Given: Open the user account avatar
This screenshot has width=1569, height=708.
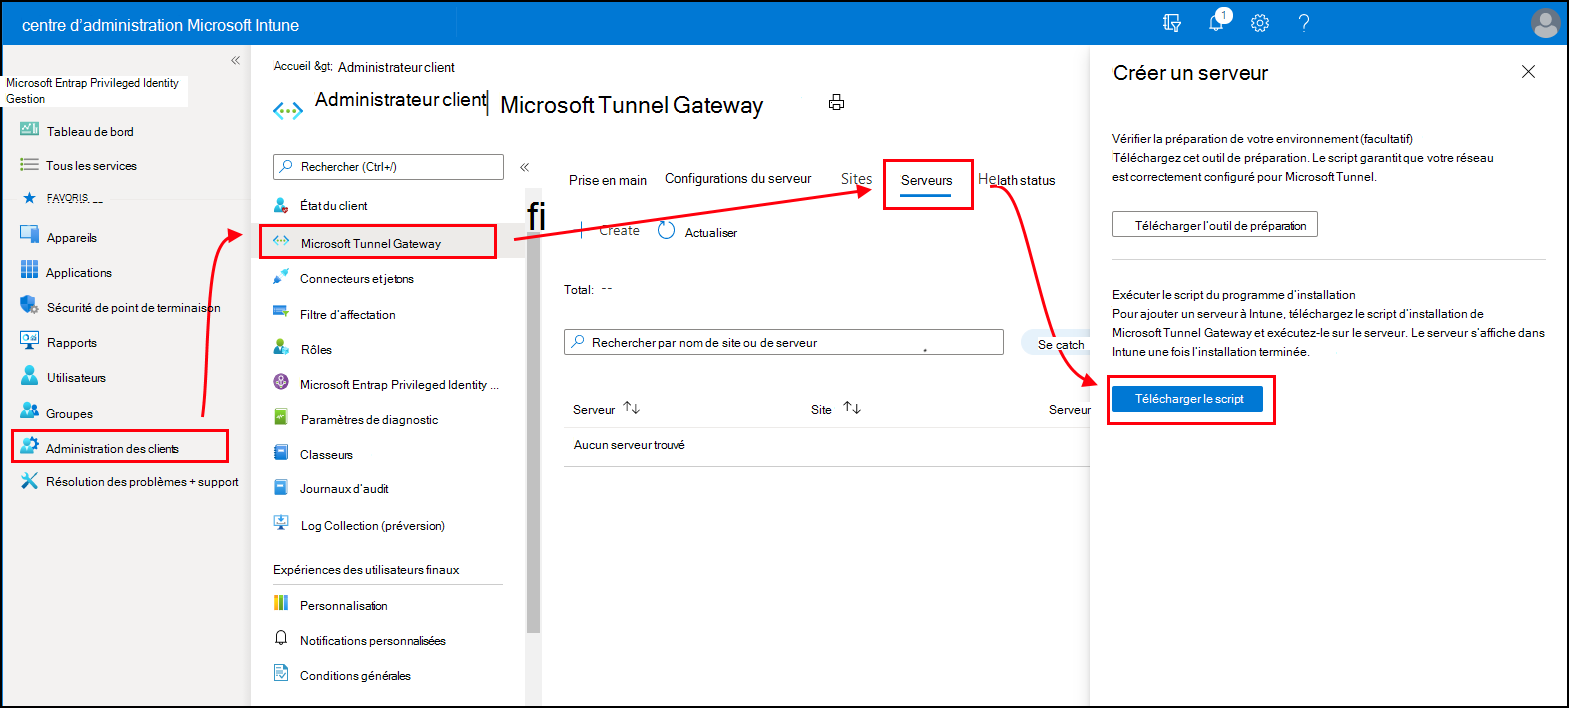Looking at the screenshot, I should (1545, 23).
